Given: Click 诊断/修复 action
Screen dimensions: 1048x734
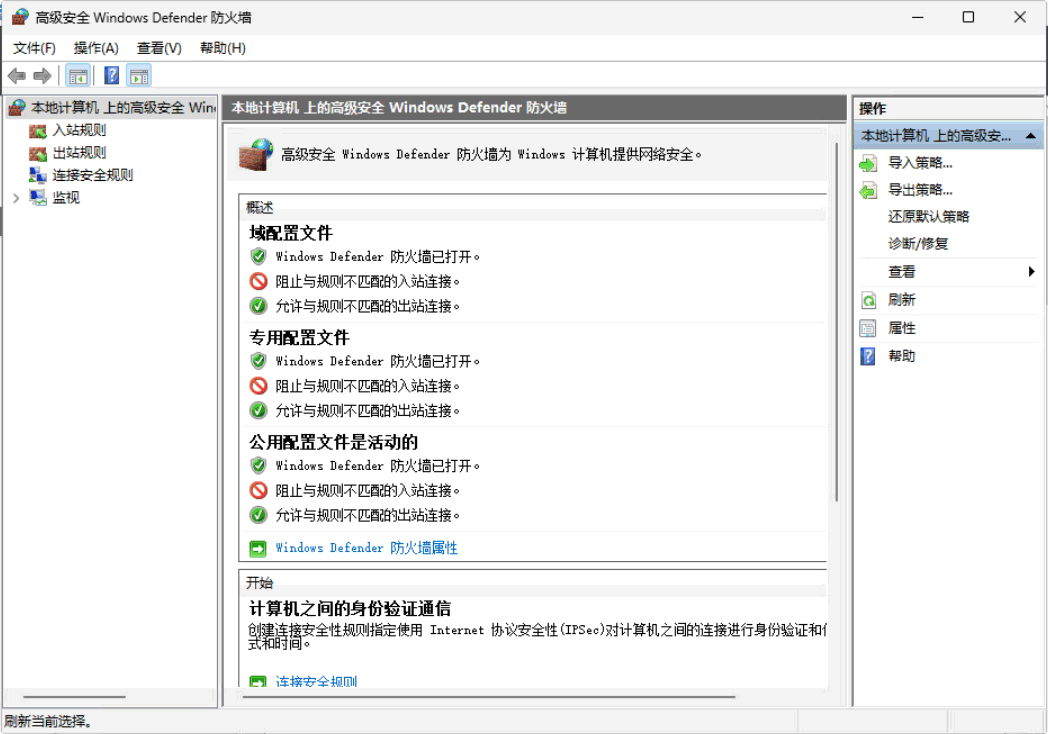Looking at the screenshot, I should 918,244.
